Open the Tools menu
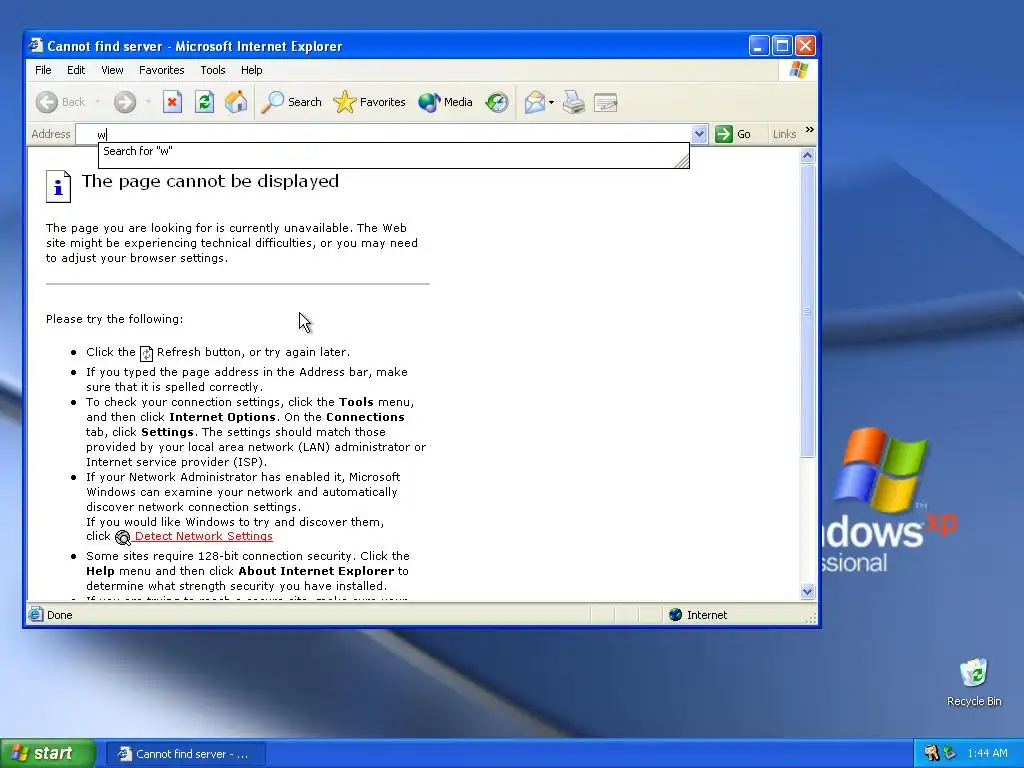This screenshot has height=768, width=1024. pos(212,70)
